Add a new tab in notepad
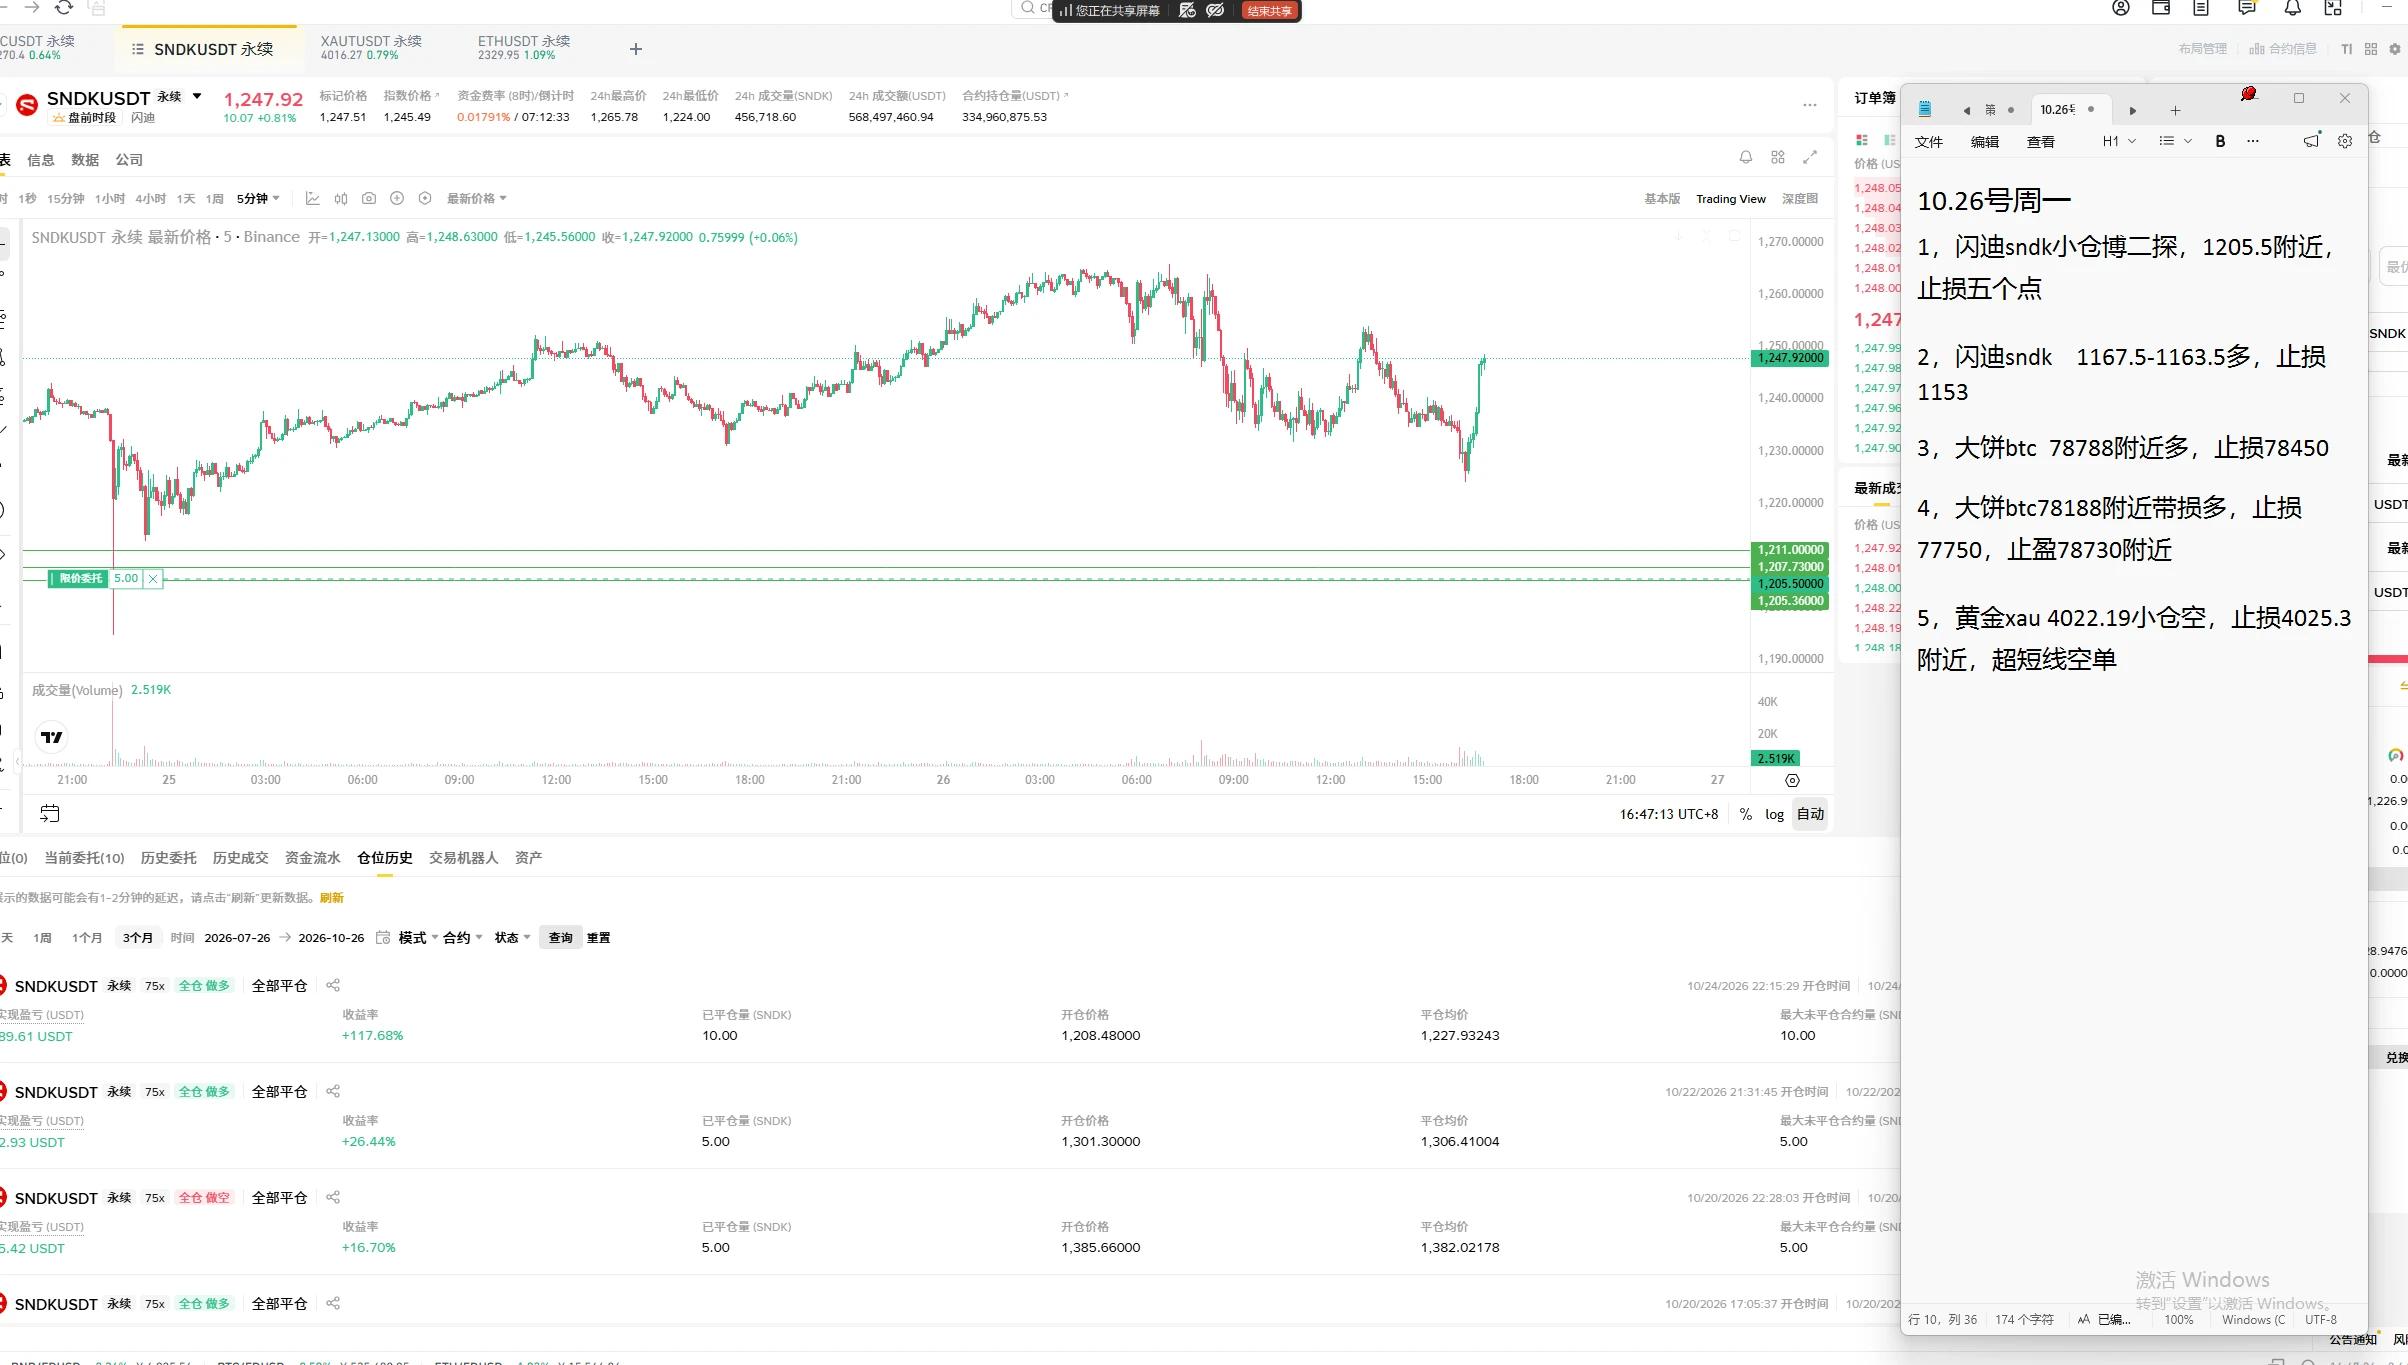 point(2175,111)
